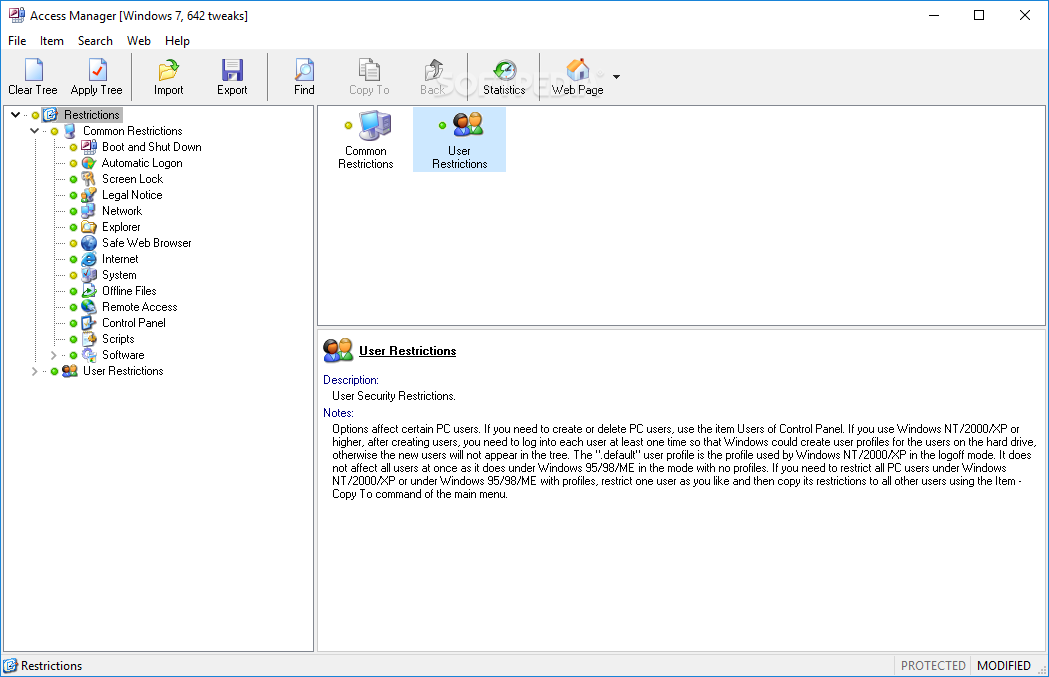
Task: Select Legal Notice tree item
Action: pyautogui.click(x=132, y=195)
